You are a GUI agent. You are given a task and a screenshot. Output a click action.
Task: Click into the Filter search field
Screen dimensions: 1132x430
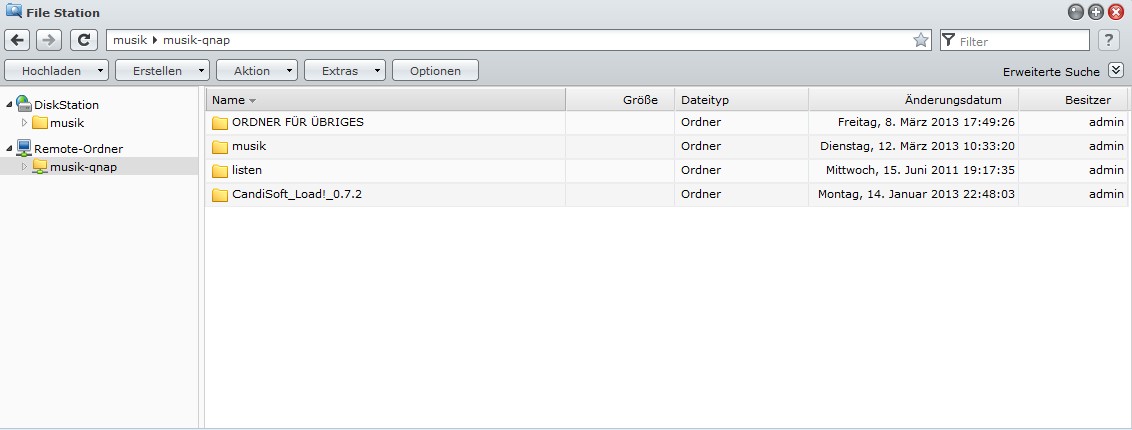coord(1020,41)
